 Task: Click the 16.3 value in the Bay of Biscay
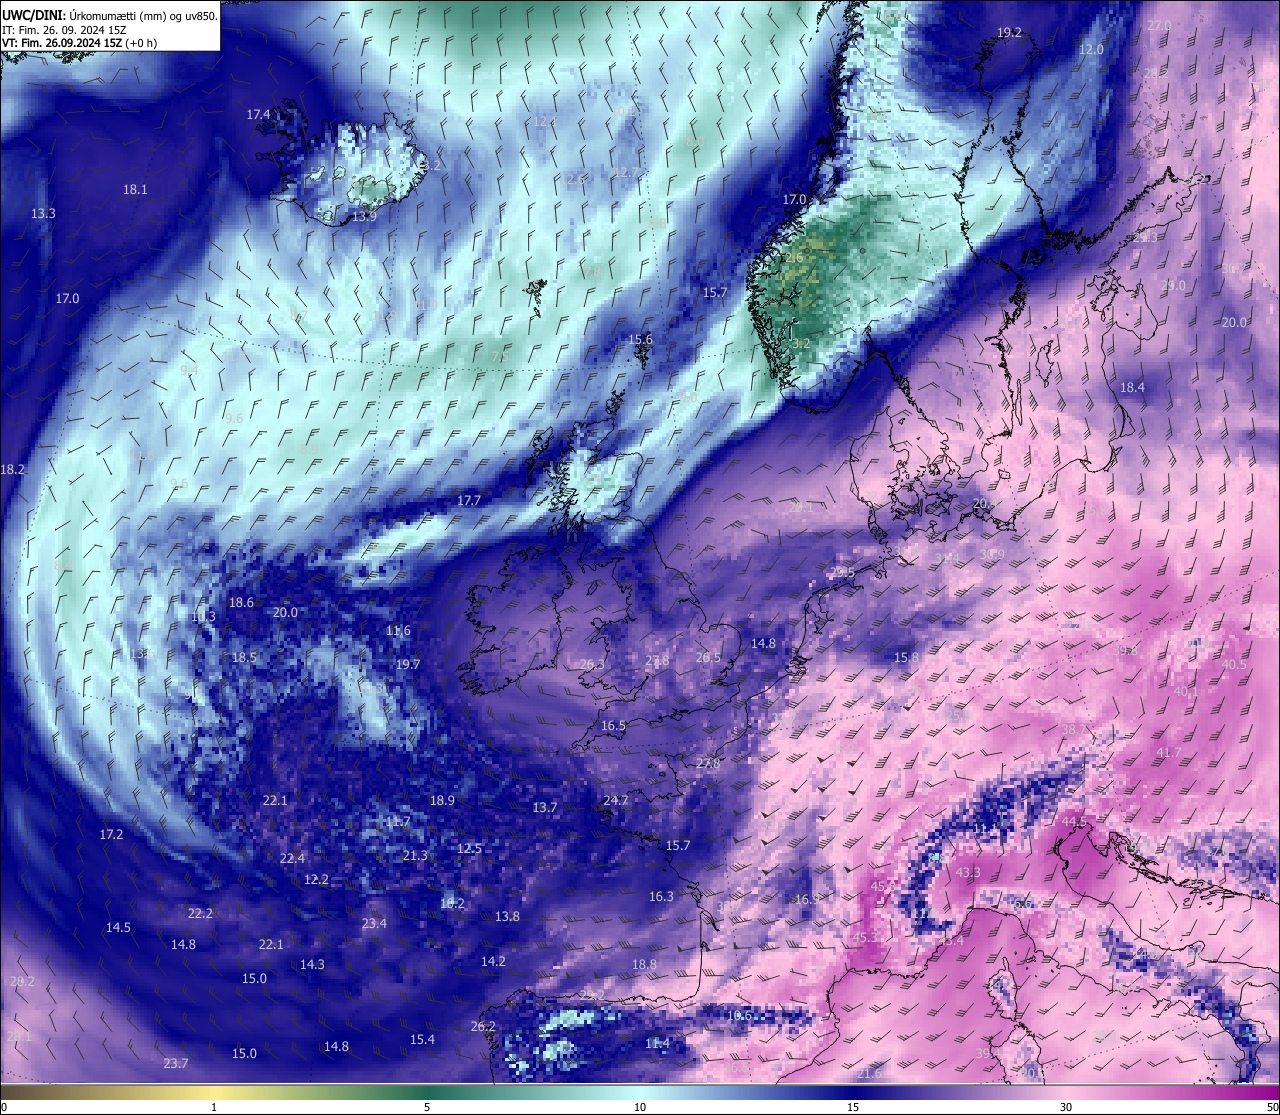coord(661,897)
